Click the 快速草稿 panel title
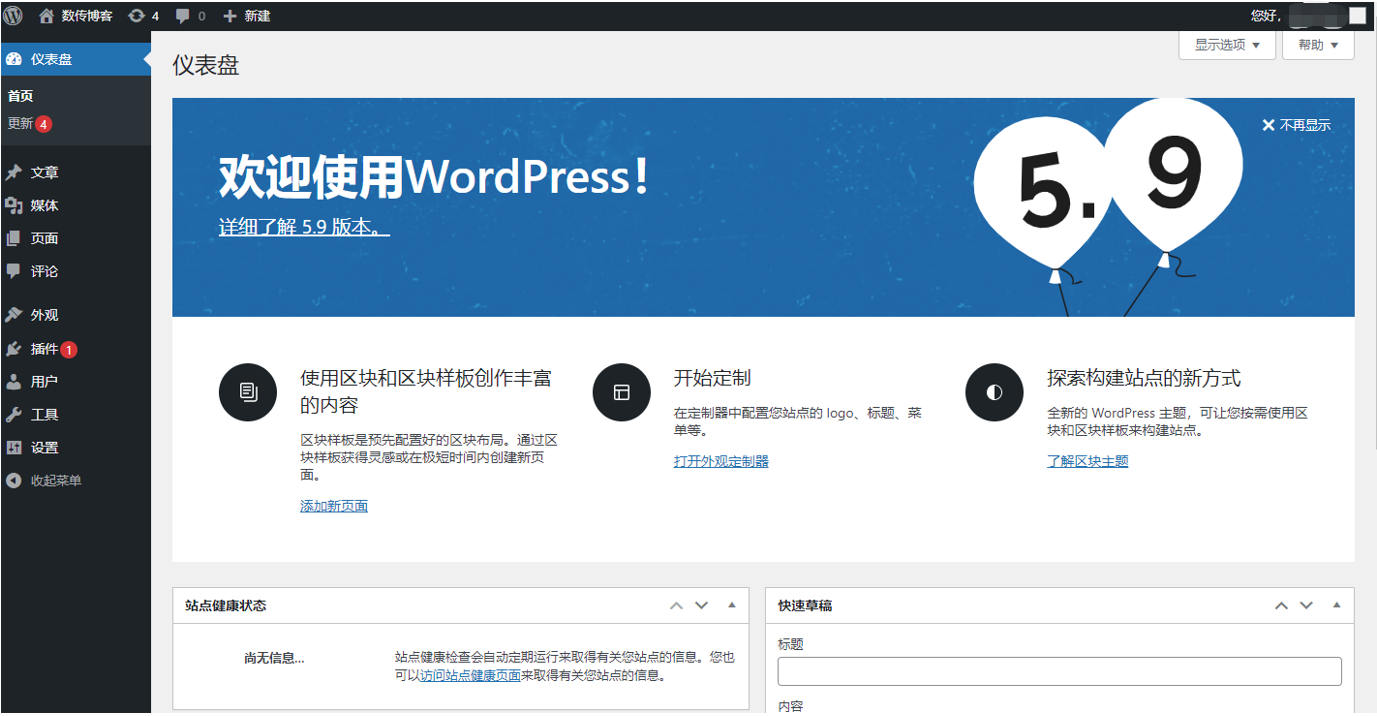The image size is (1377, 716). [805, 606]
